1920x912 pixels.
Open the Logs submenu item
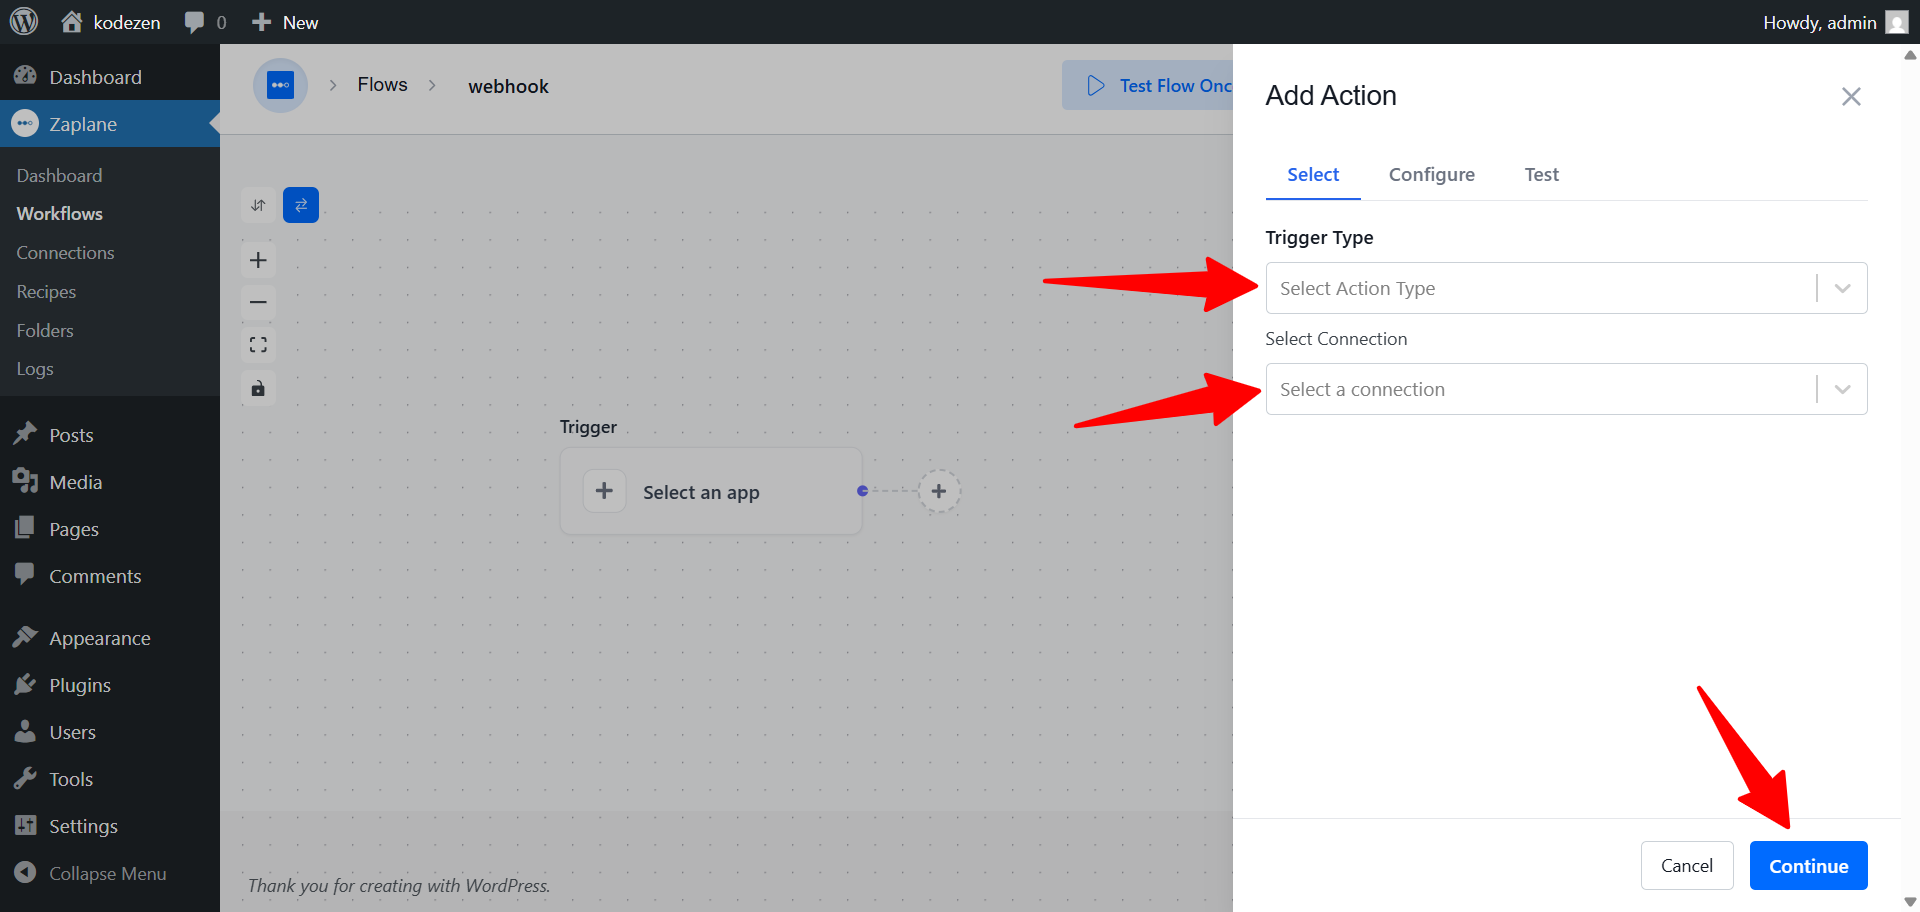(x=35, y=368)
